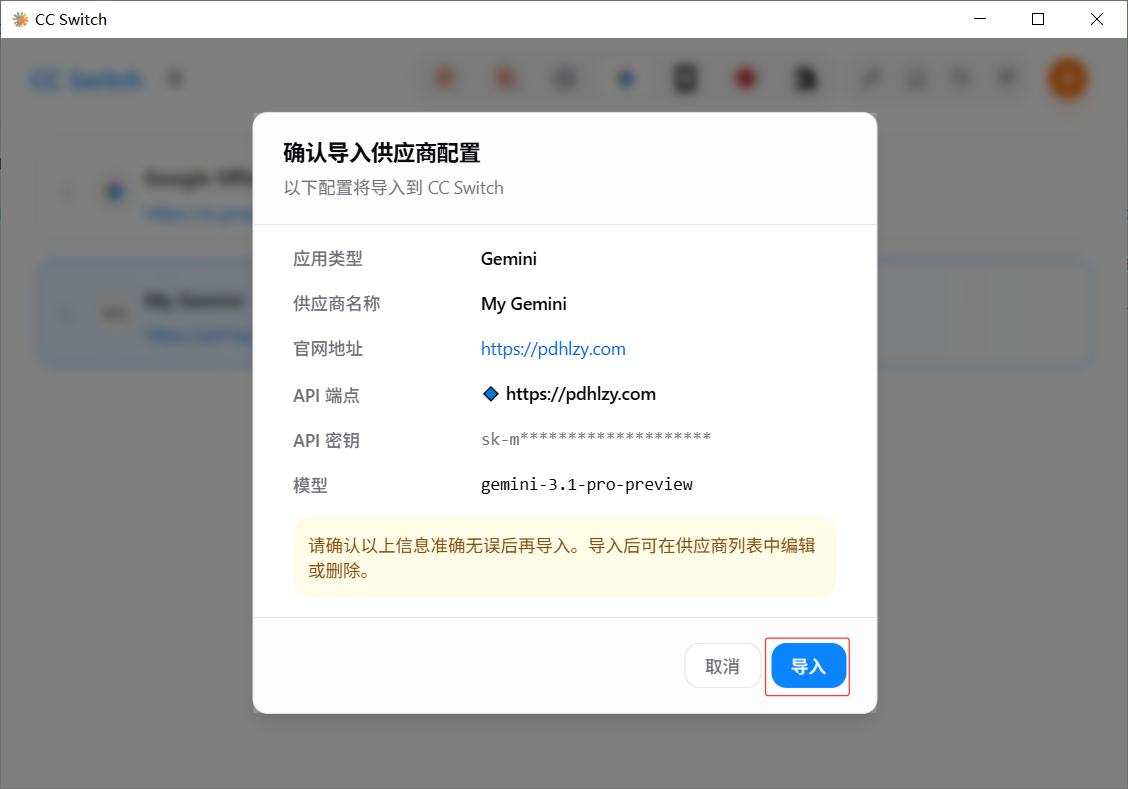Click the 取消 button
Screen dimensions: 1128x789
click(x=722, y=666)
